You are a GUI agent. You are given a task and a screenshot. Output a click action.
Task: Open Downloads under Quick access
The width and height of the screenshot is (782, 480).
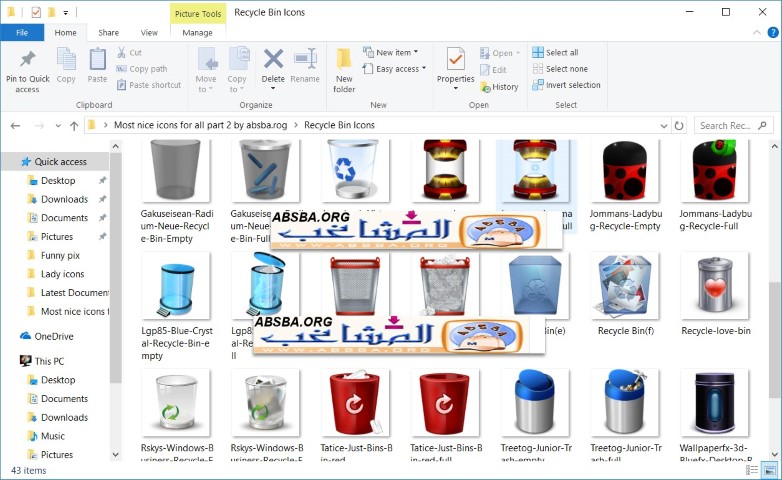[64, 199]
